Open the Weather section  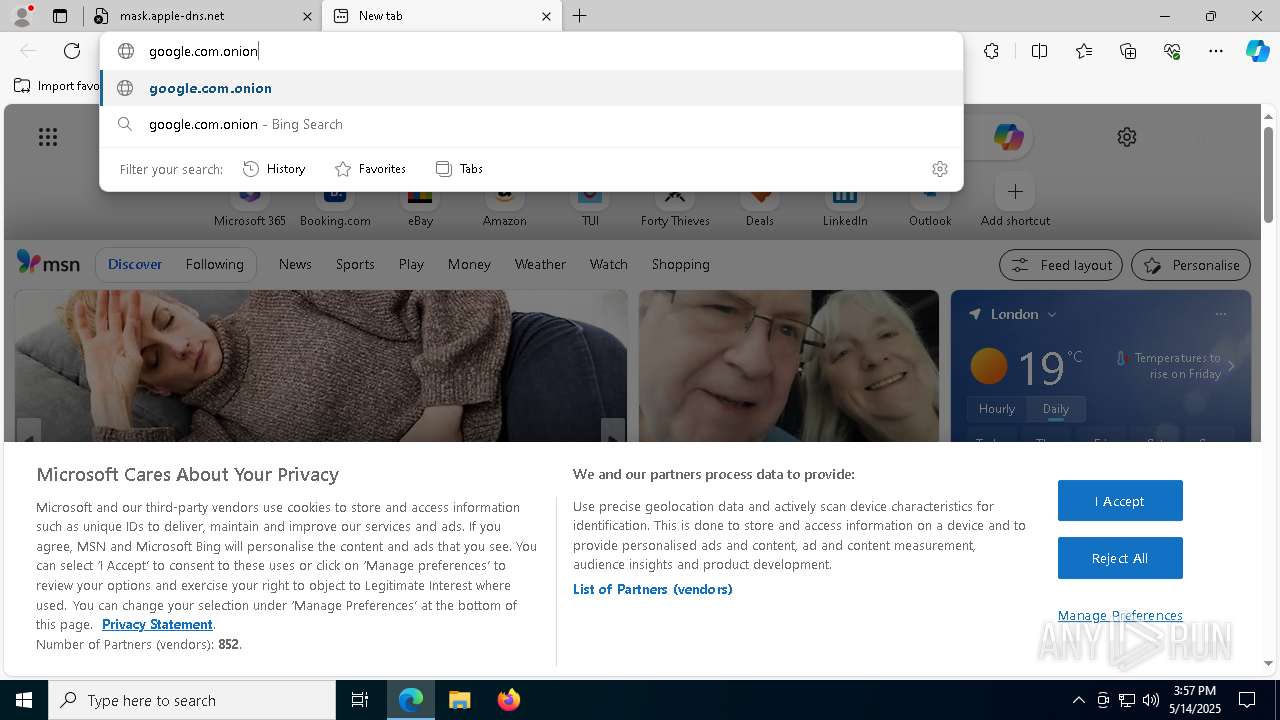[540, 264]
